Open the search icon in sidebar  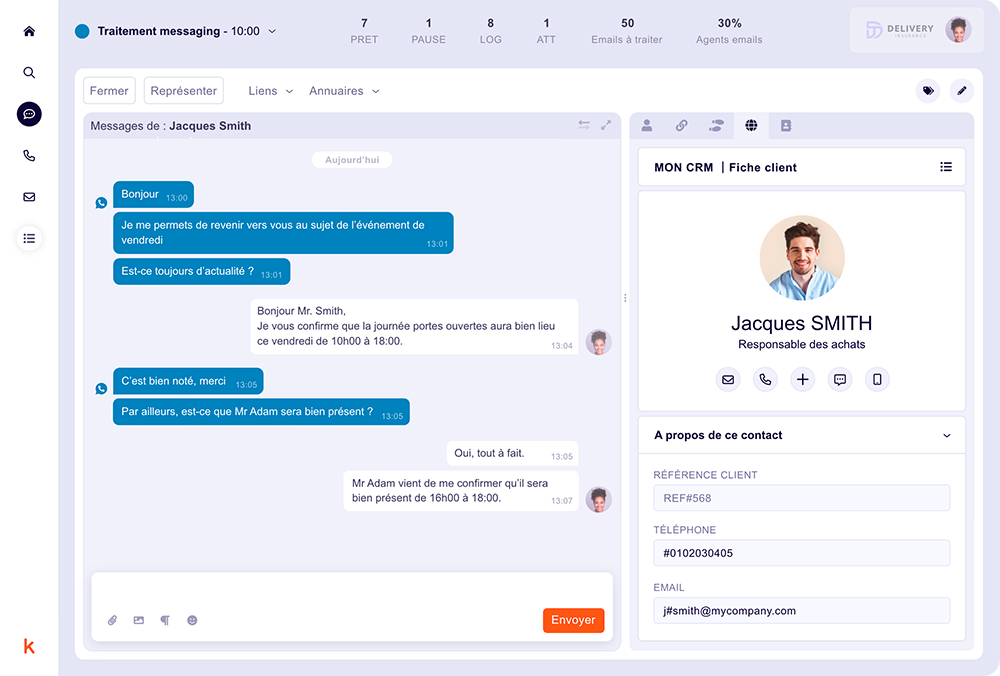(29, 73)
